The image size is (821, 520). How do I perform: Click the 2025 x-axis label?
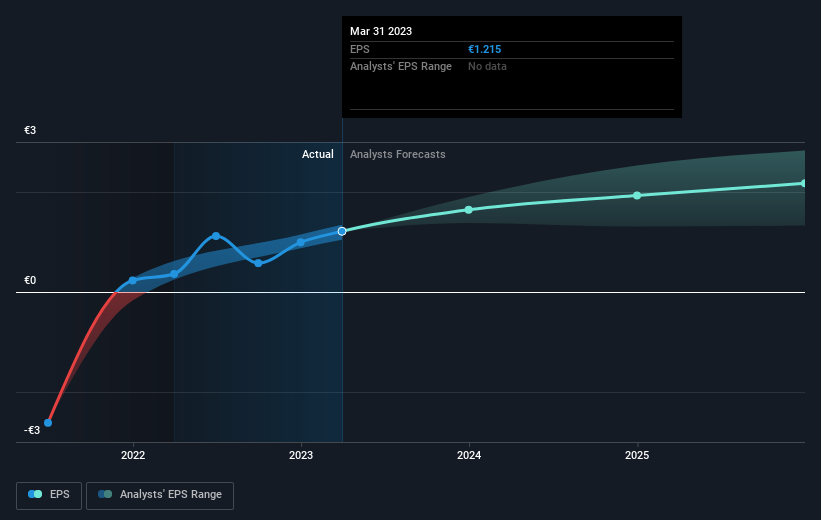tap(637, 455)
